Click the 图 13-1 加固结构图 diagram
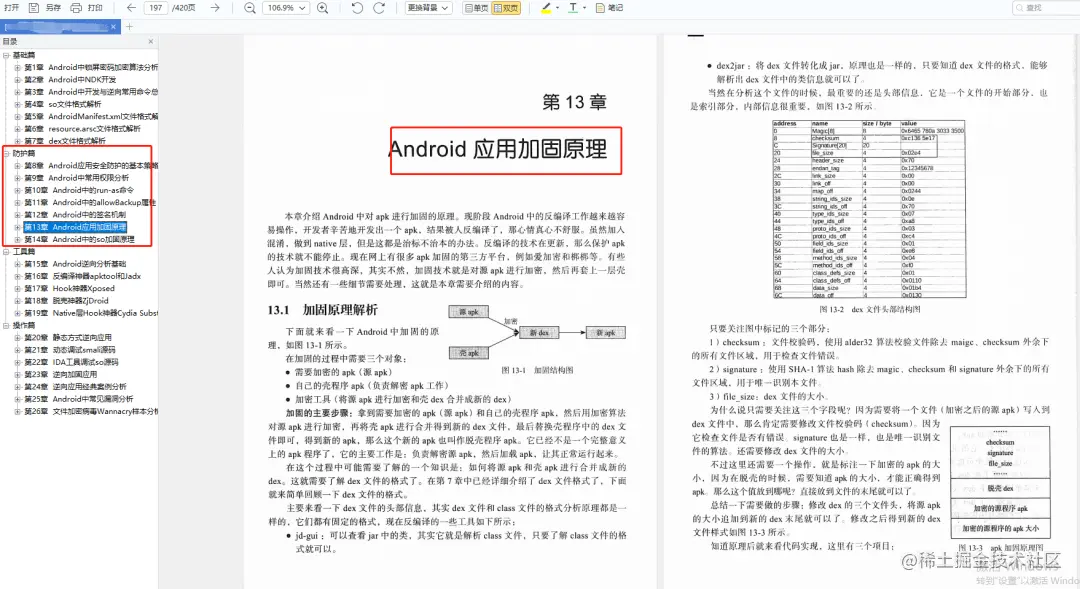Viewport: 1080px width, 589px height. tap(538, 333)
